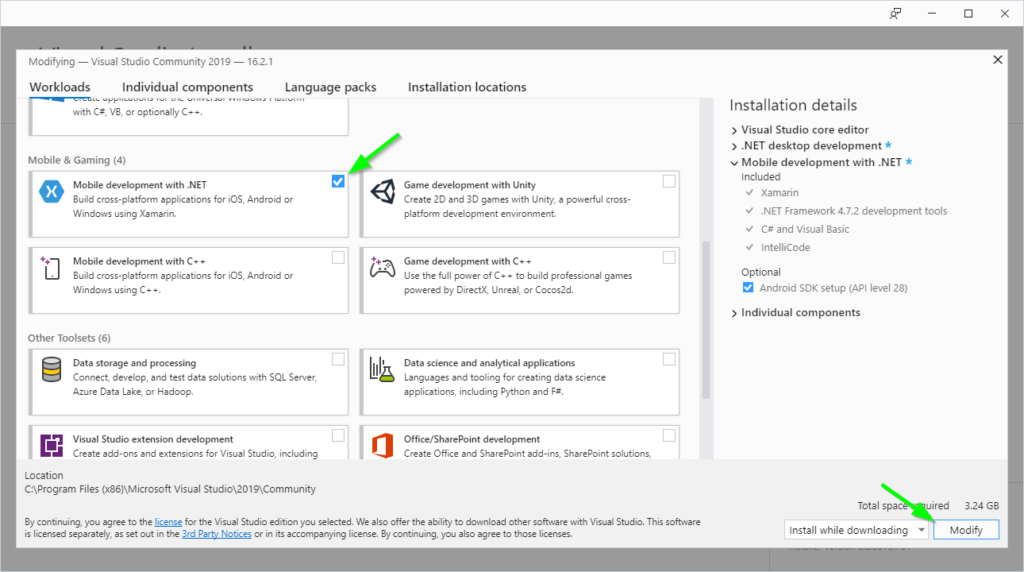The image size is (1024, 572).
Task: Click the install location path text
Action: click(170, 489)
